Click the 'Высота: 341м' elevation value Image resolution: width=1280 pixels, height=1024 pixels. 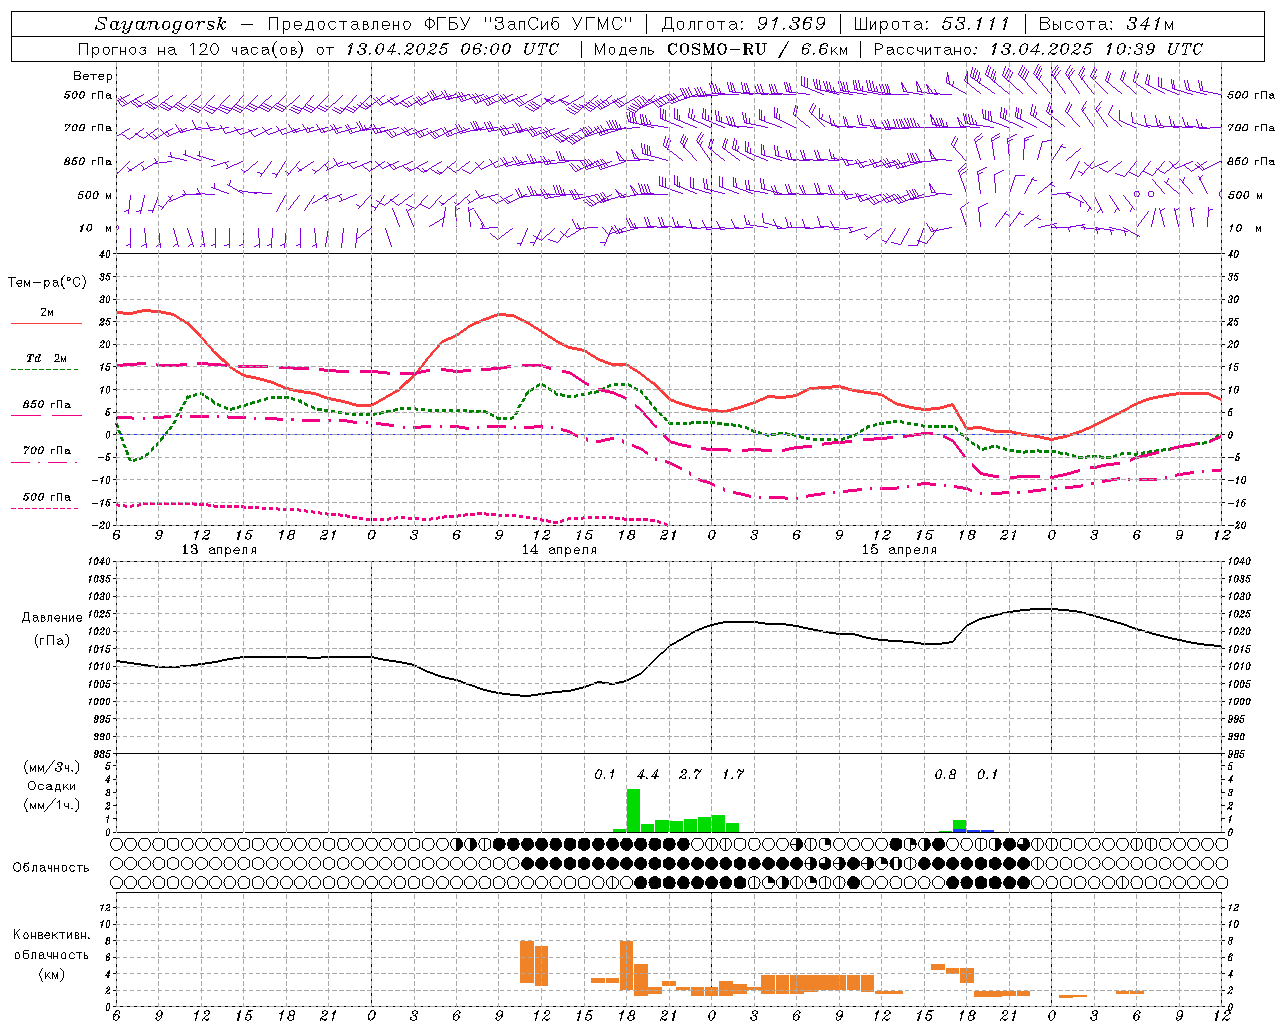[x=1106, y=24]
